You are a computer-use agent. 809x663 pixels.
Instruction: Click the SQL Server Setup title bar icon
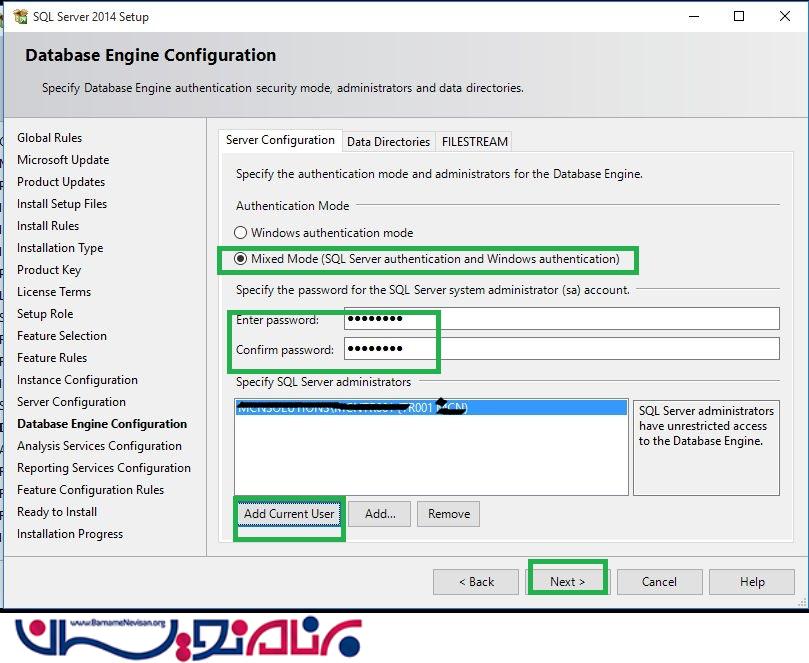(x=20, y=17)
